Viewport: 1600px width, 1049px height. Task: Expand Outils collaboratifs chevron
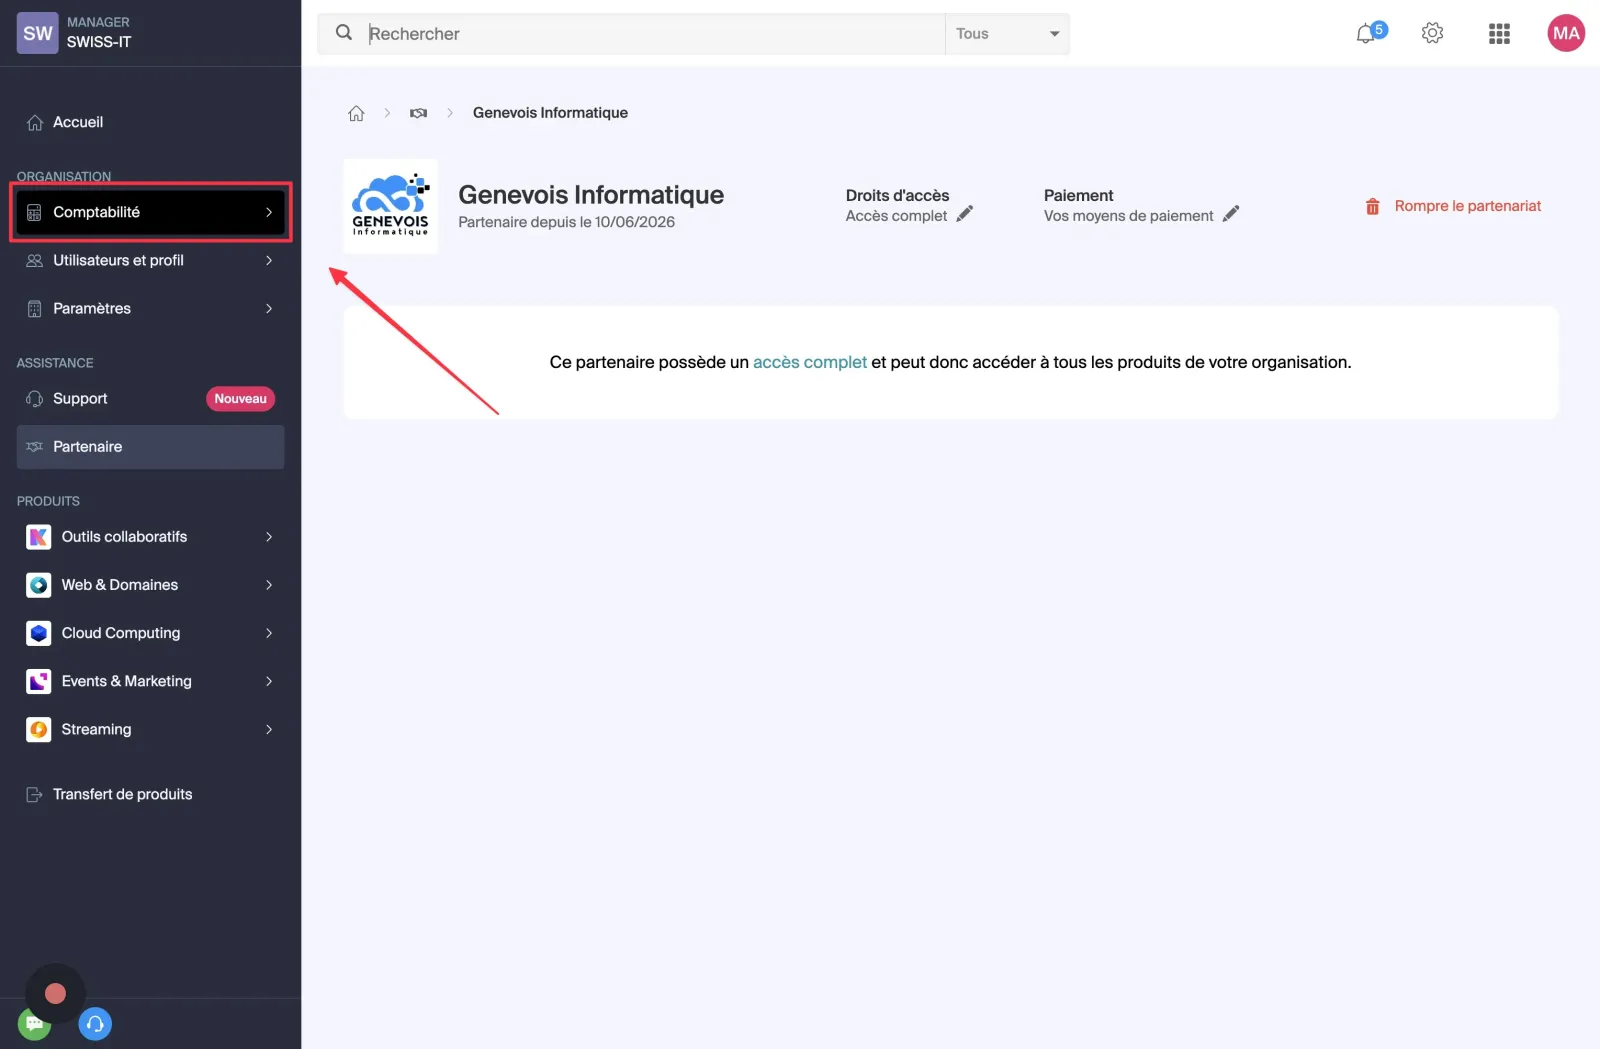pos(269,537)
